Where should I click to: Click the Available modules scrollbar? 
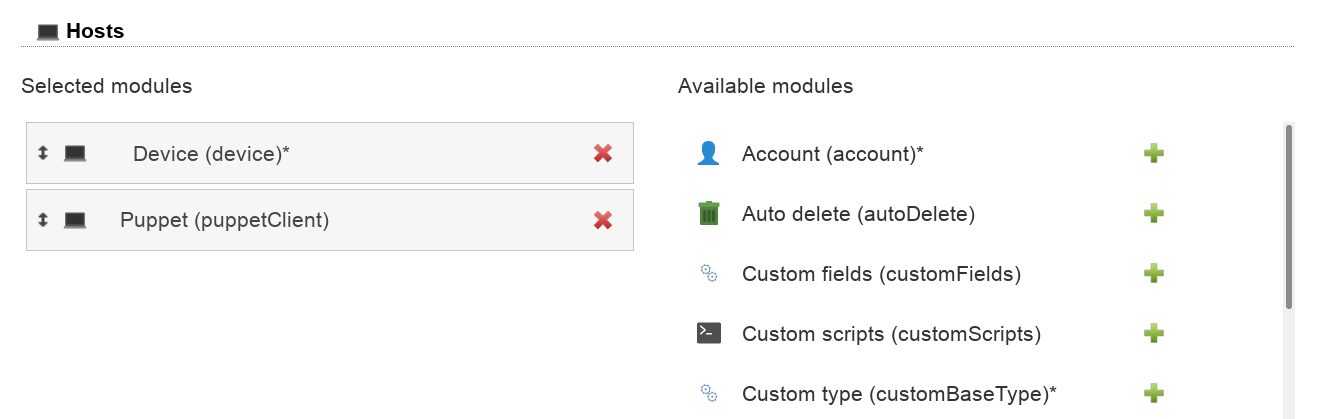[1289, 215]
